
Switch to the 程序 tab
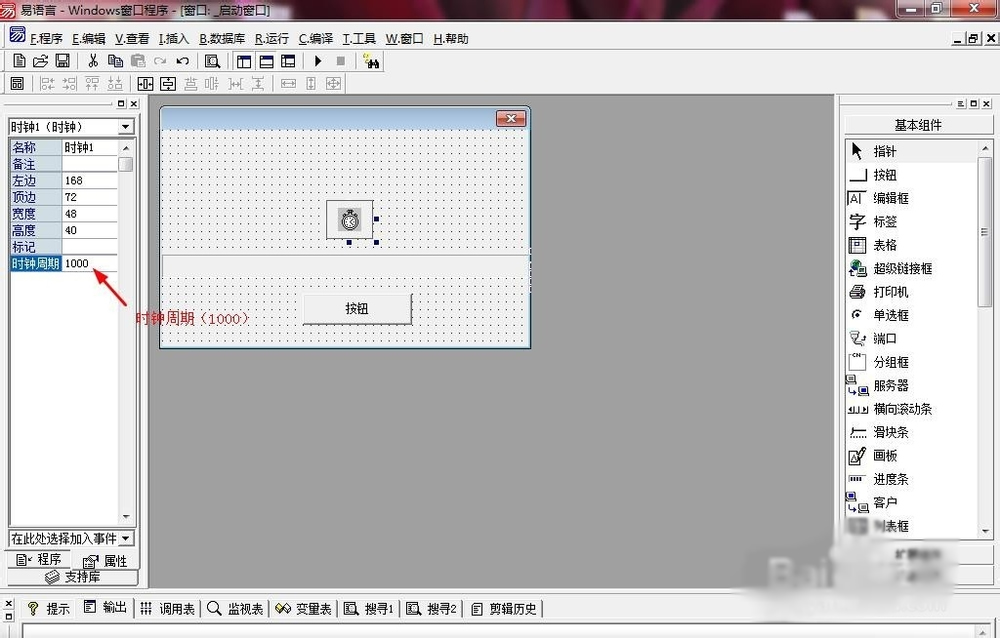39,560
